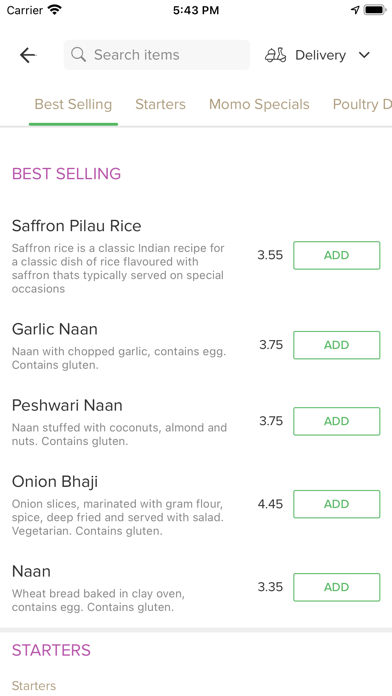Tap the Starters subcategory label at bottom
Viewport: 392px width, 696px height.
[x=34, y=686]
